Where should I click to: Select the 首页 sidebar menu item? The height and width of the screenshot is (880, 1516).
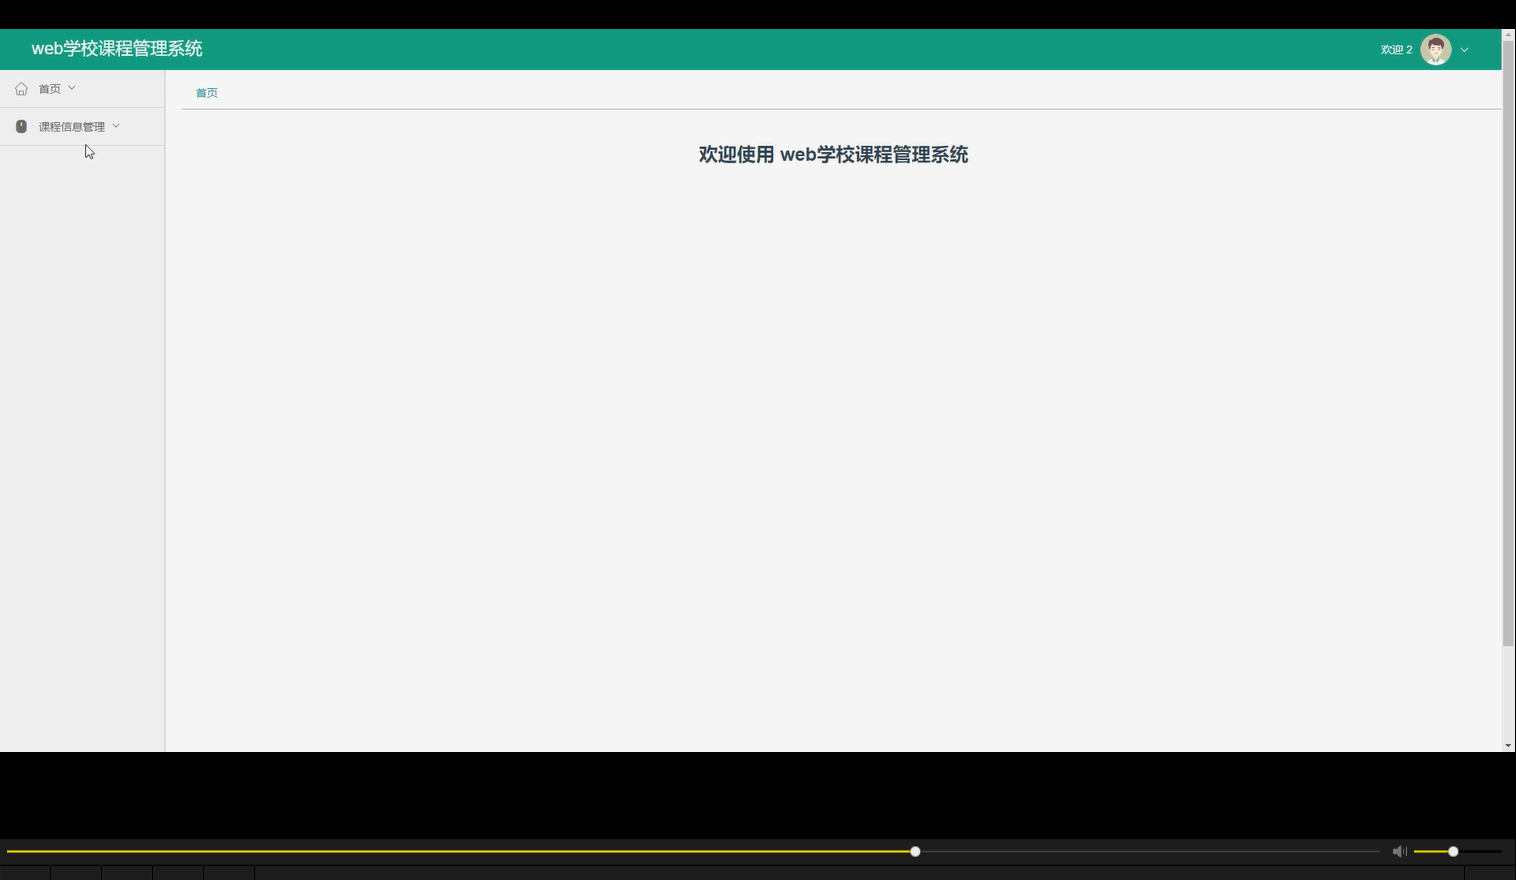click(49, 88)
